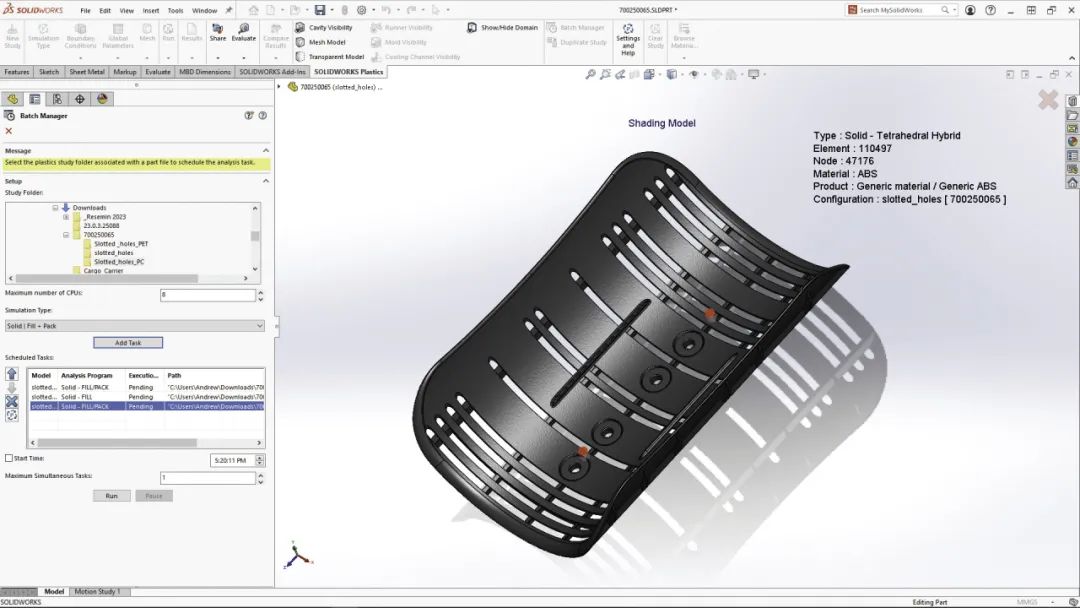
Task: Select the New Study icon
Action: (x=12, y=33)
